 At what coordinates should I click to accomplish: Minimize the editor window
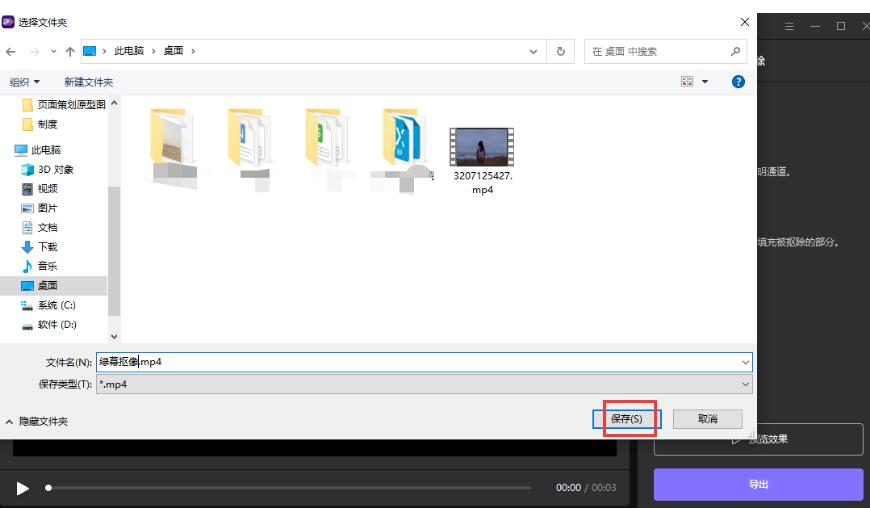pos(815,26)
